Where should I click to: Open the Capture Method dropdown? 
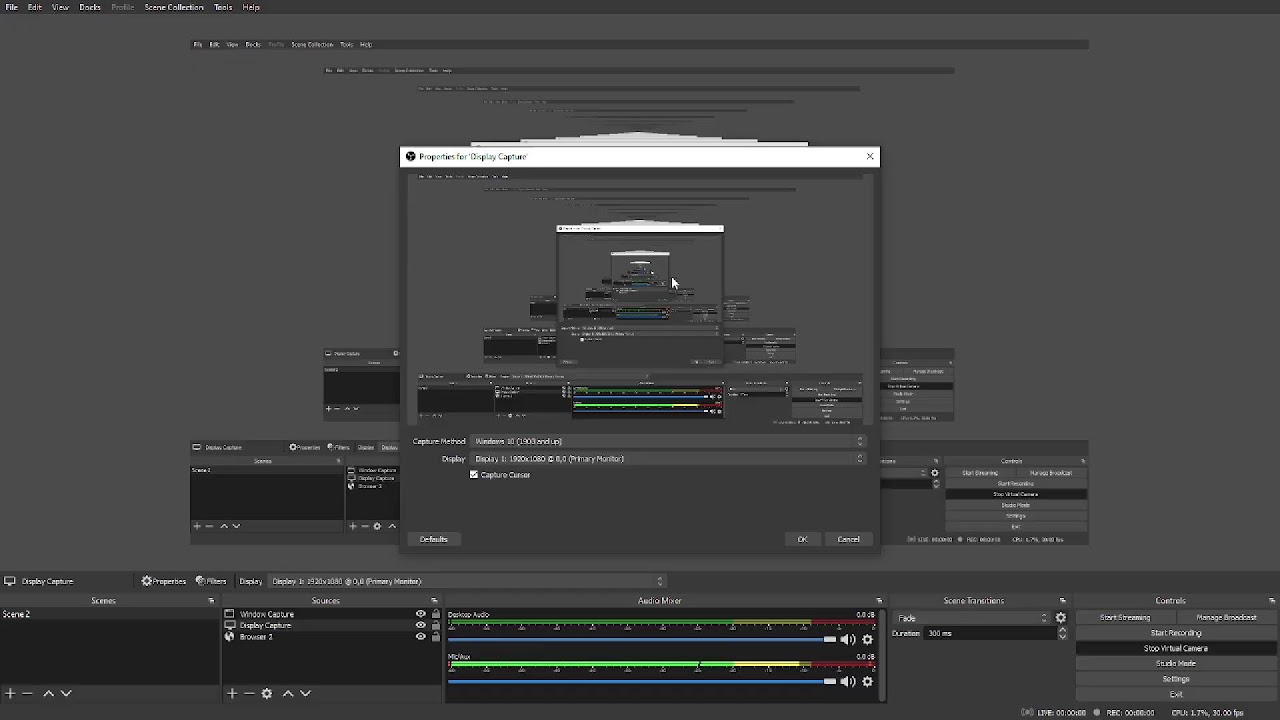tap(668, 441)
